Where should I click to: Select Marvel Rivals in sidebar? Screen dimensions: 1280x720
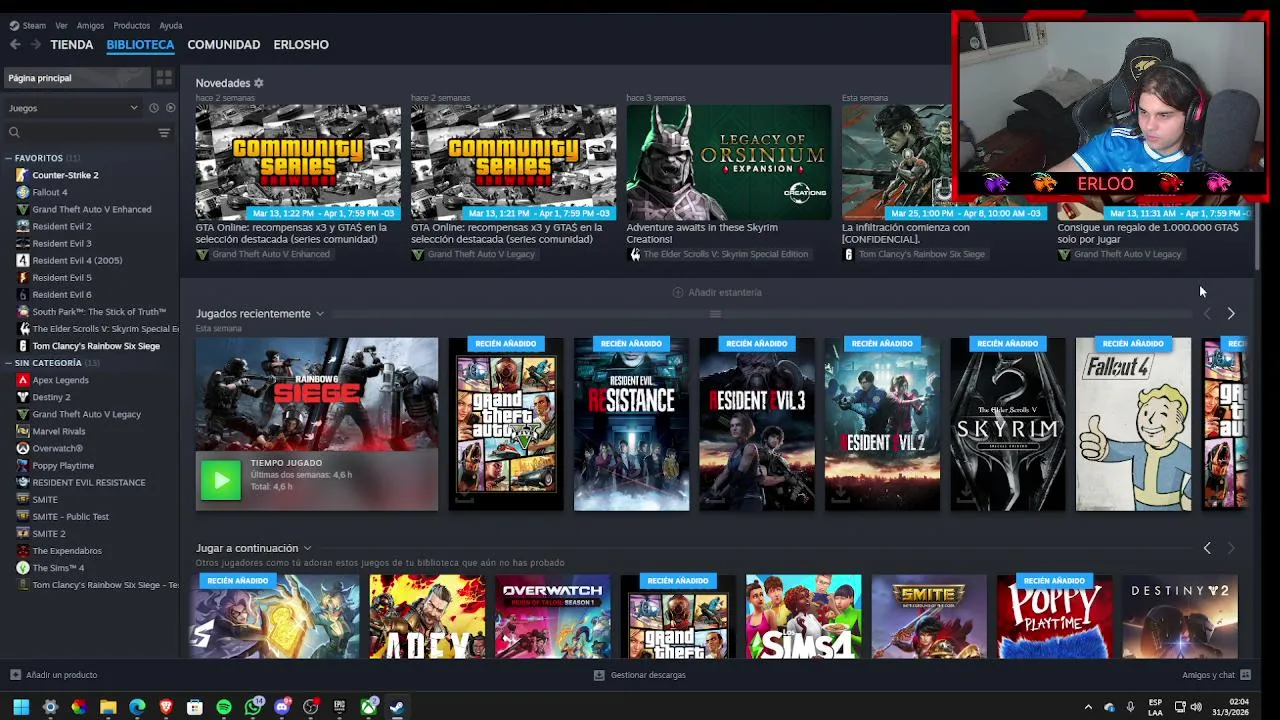[58, 431]
